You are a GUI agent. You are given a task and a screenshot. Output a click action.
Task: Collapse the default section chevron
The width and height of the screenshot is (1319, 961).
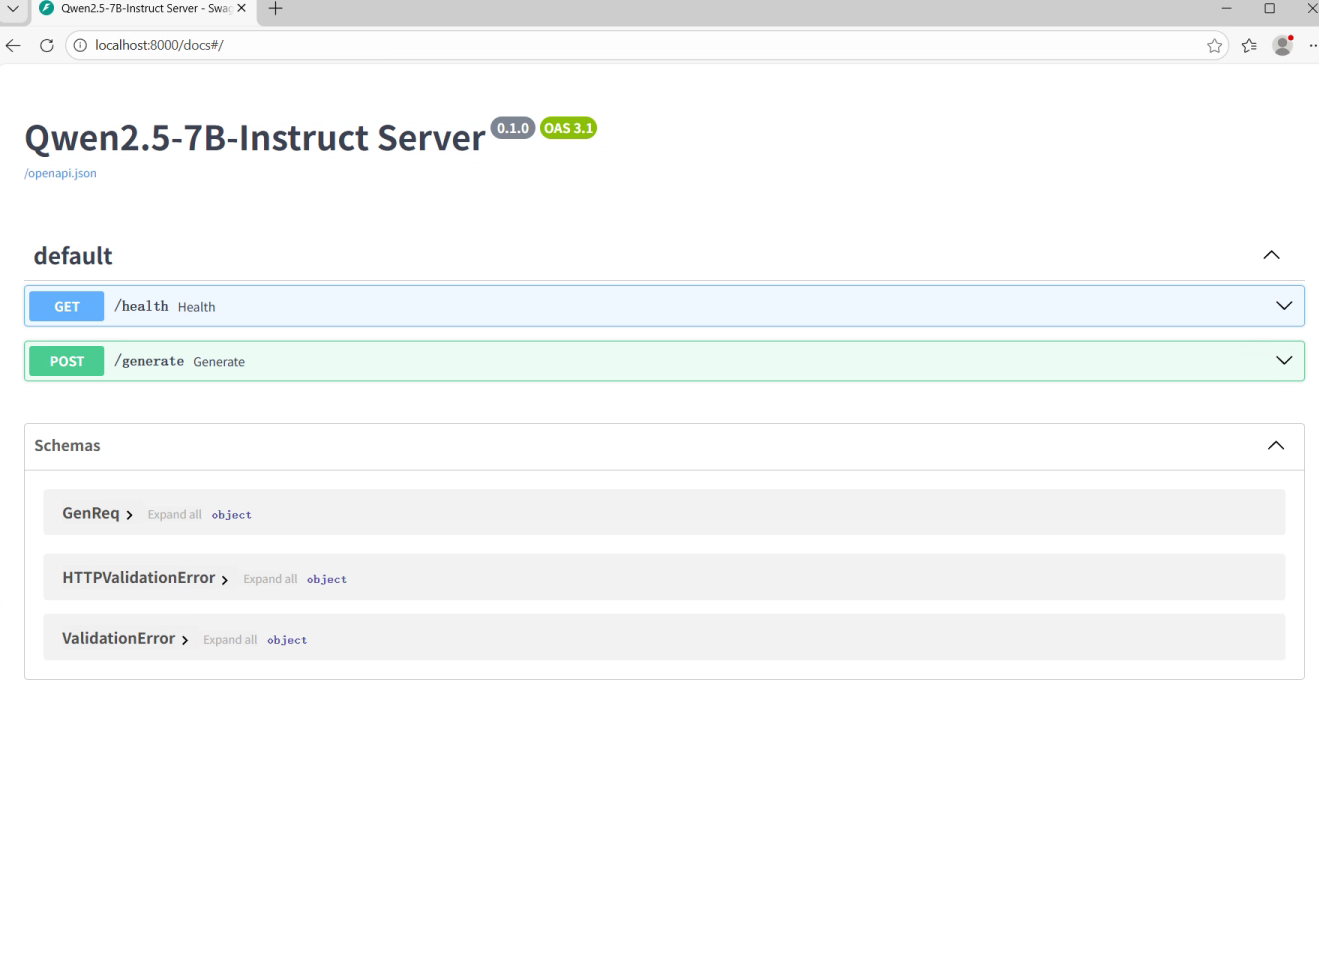click(x=1271, y=255)
